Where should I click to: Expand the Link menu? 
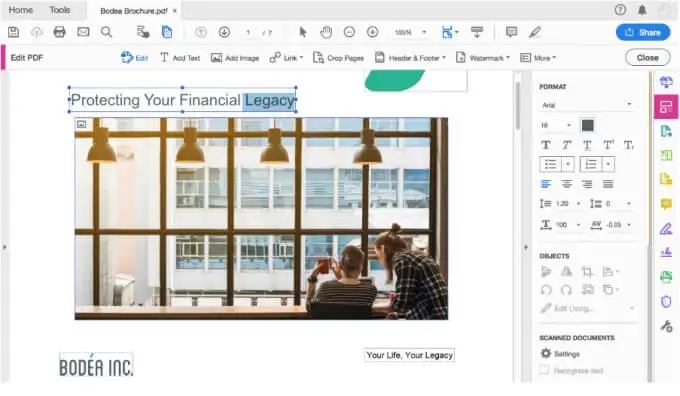[286, 58]
